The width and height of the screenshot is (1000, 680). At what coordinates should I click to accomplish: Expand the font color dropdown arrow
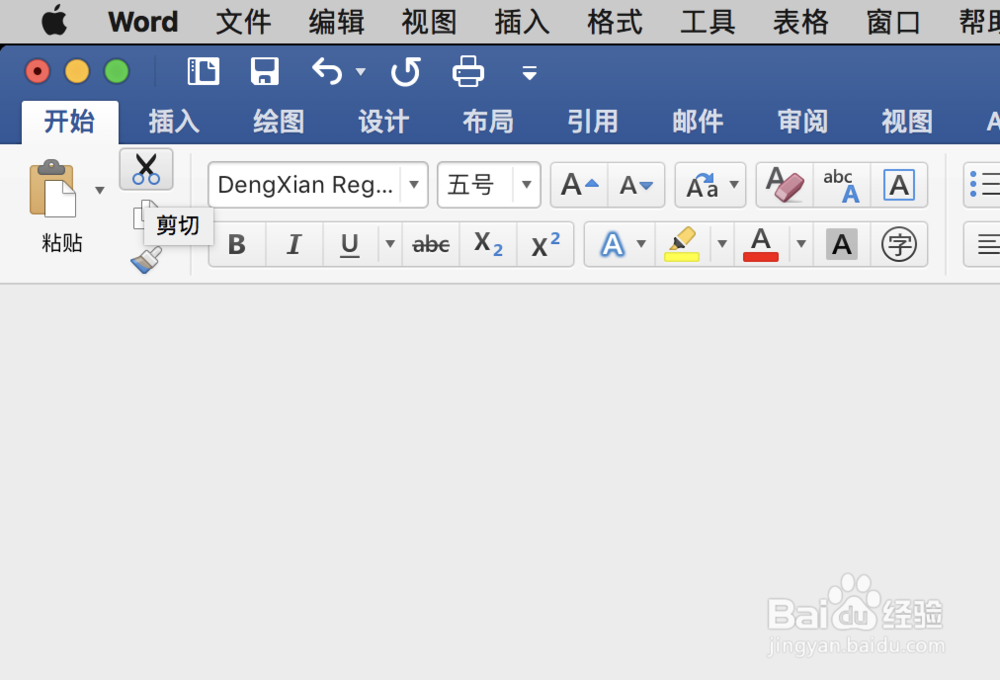802,244
